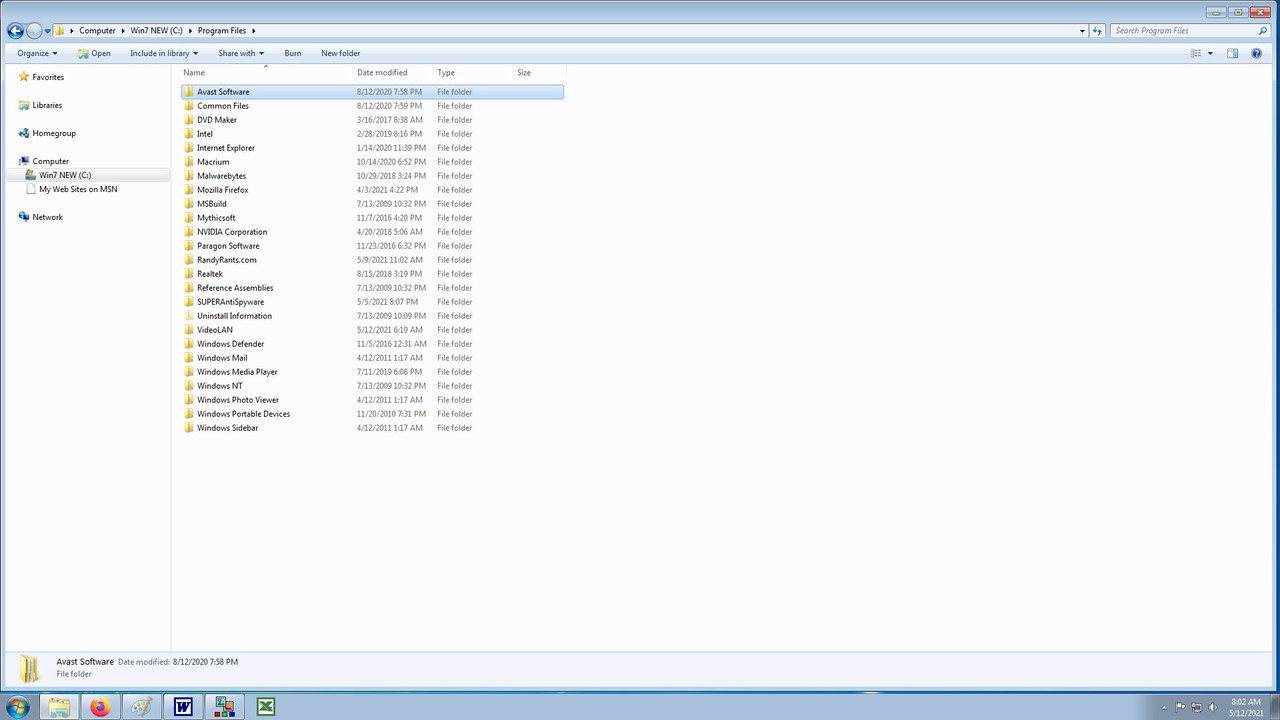This screenshot has width=1280, height=720.
Task: Open Microsoft Excel from the taskbar
Action: click(x=264, y=707)
